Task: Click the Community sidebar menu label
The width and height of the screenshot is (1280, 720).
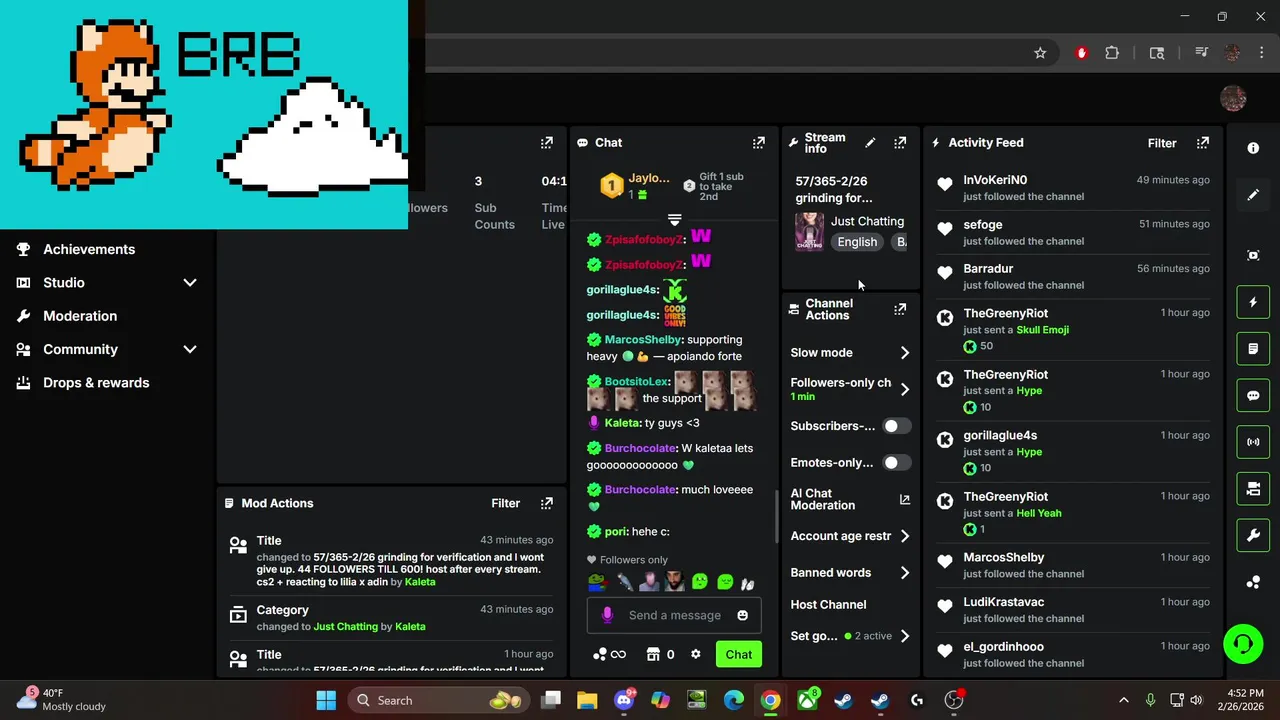Action: [80, 349]
